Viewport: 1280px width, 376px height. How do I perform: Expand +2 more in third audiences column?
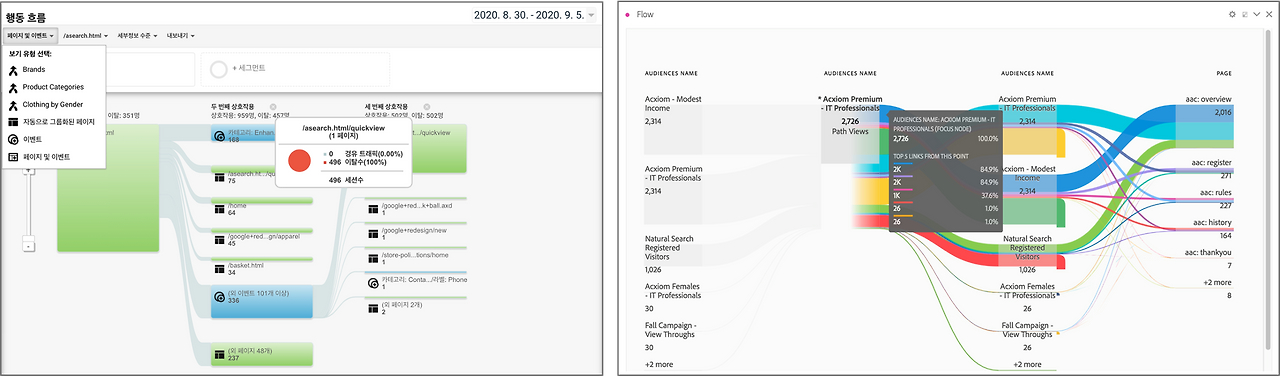point(1027,364)
